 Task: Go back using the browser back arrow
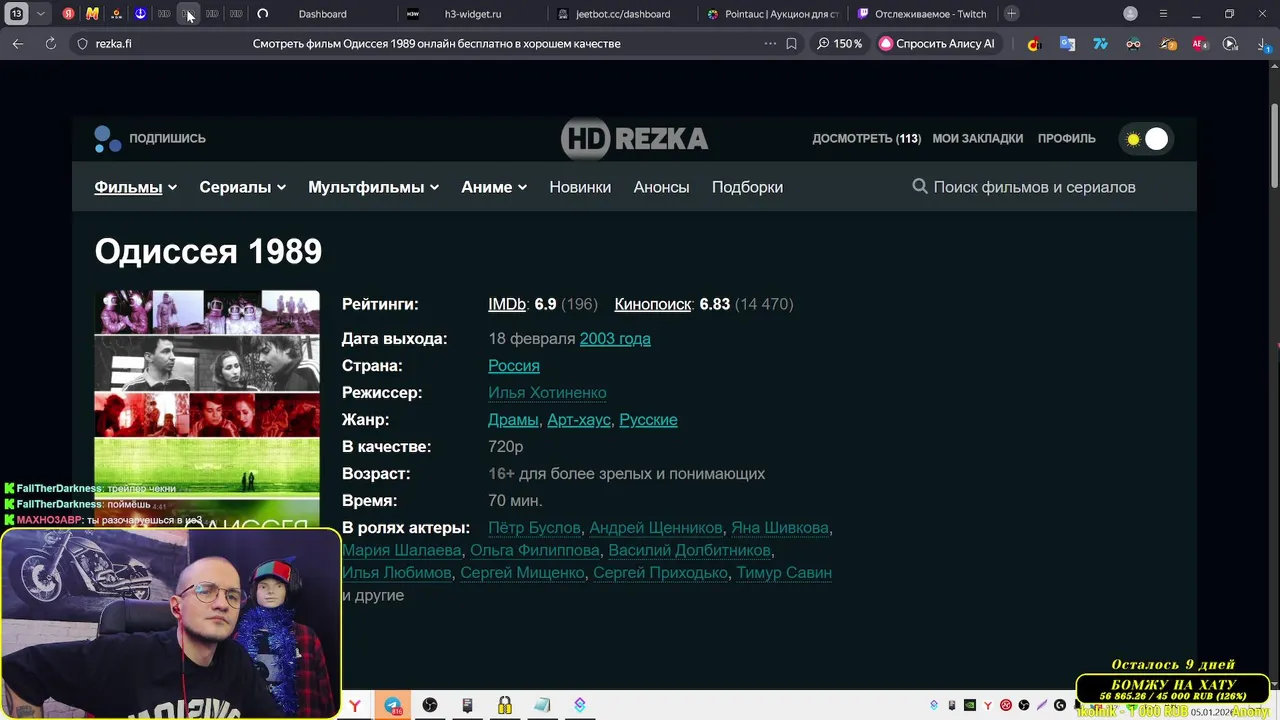18,44
